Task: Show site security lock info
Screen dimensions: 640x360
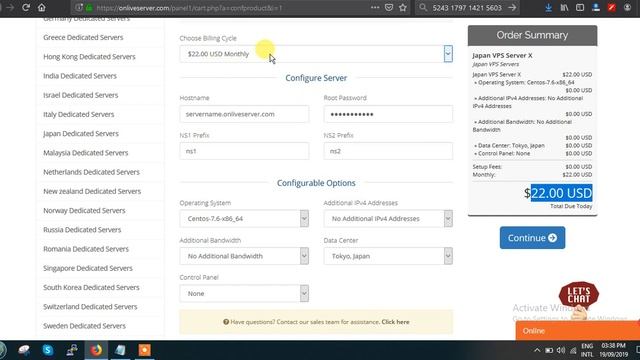Action: 89,7
